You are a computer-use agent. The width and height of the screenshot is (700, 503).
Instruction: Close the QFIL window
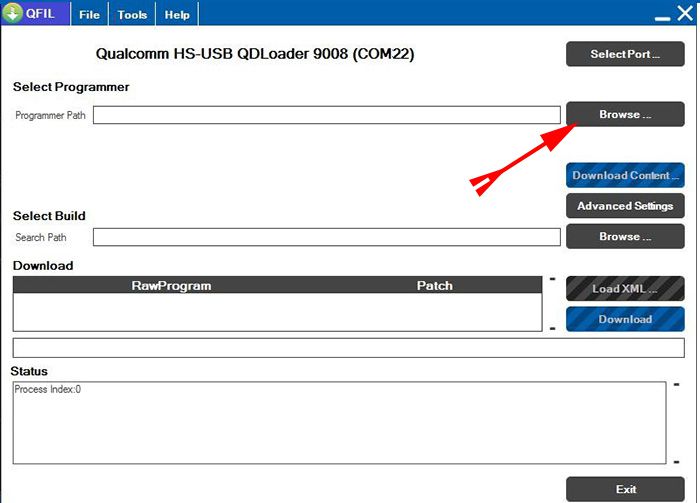[x=685, y=13]
